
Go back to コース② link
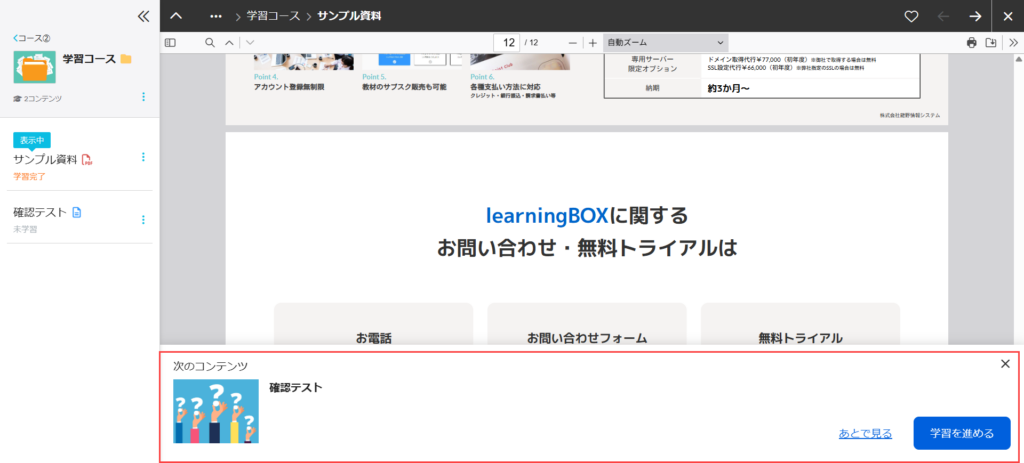click(x=32, y=38)
